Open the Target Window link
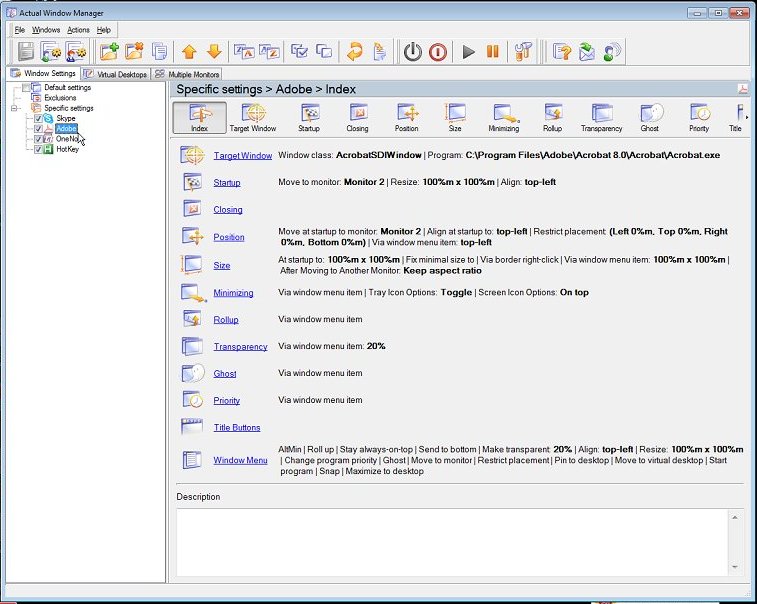 point(242,156)
